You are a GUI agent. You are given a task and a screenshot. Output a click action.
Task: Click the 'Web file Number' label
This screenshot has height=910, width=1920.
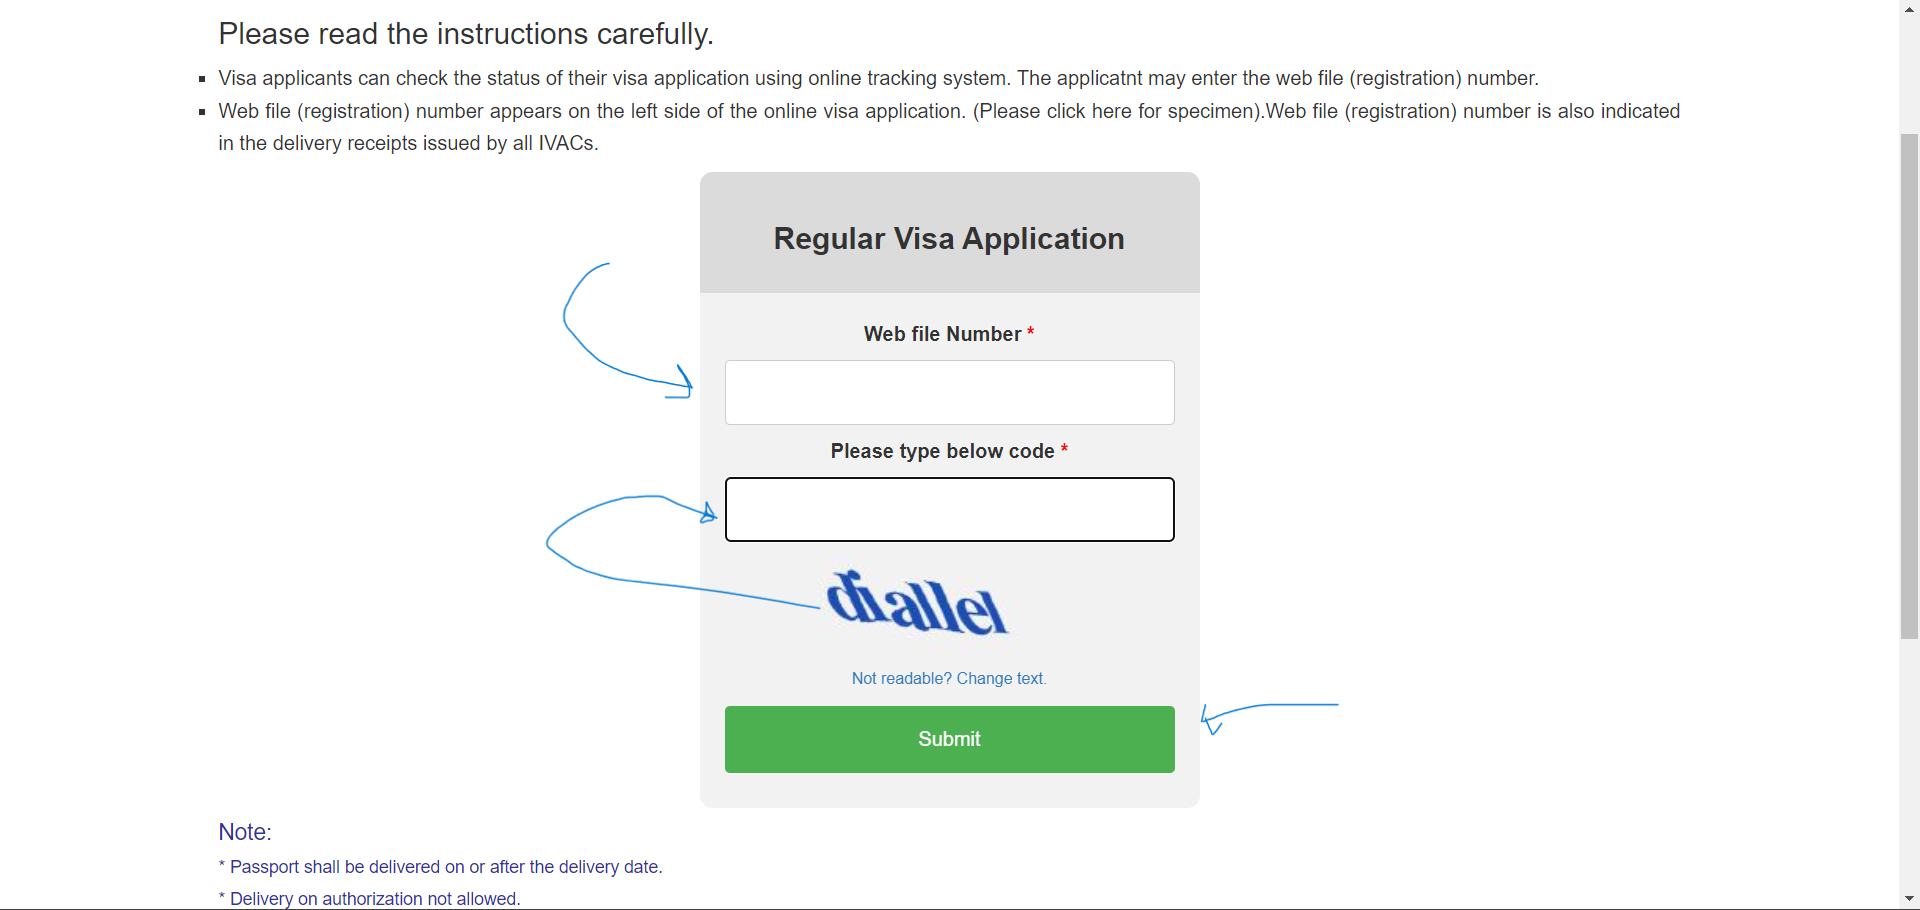point(942,334)
